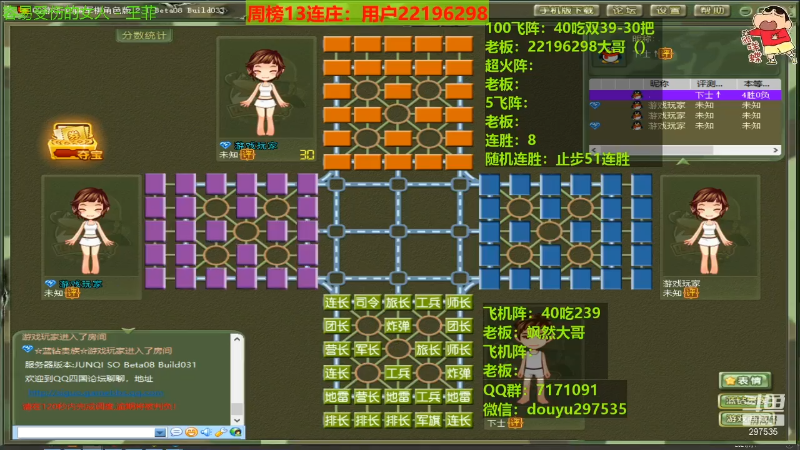
Task: Click the chat bubble icon beside the chat input
Action: click(176, 432)
